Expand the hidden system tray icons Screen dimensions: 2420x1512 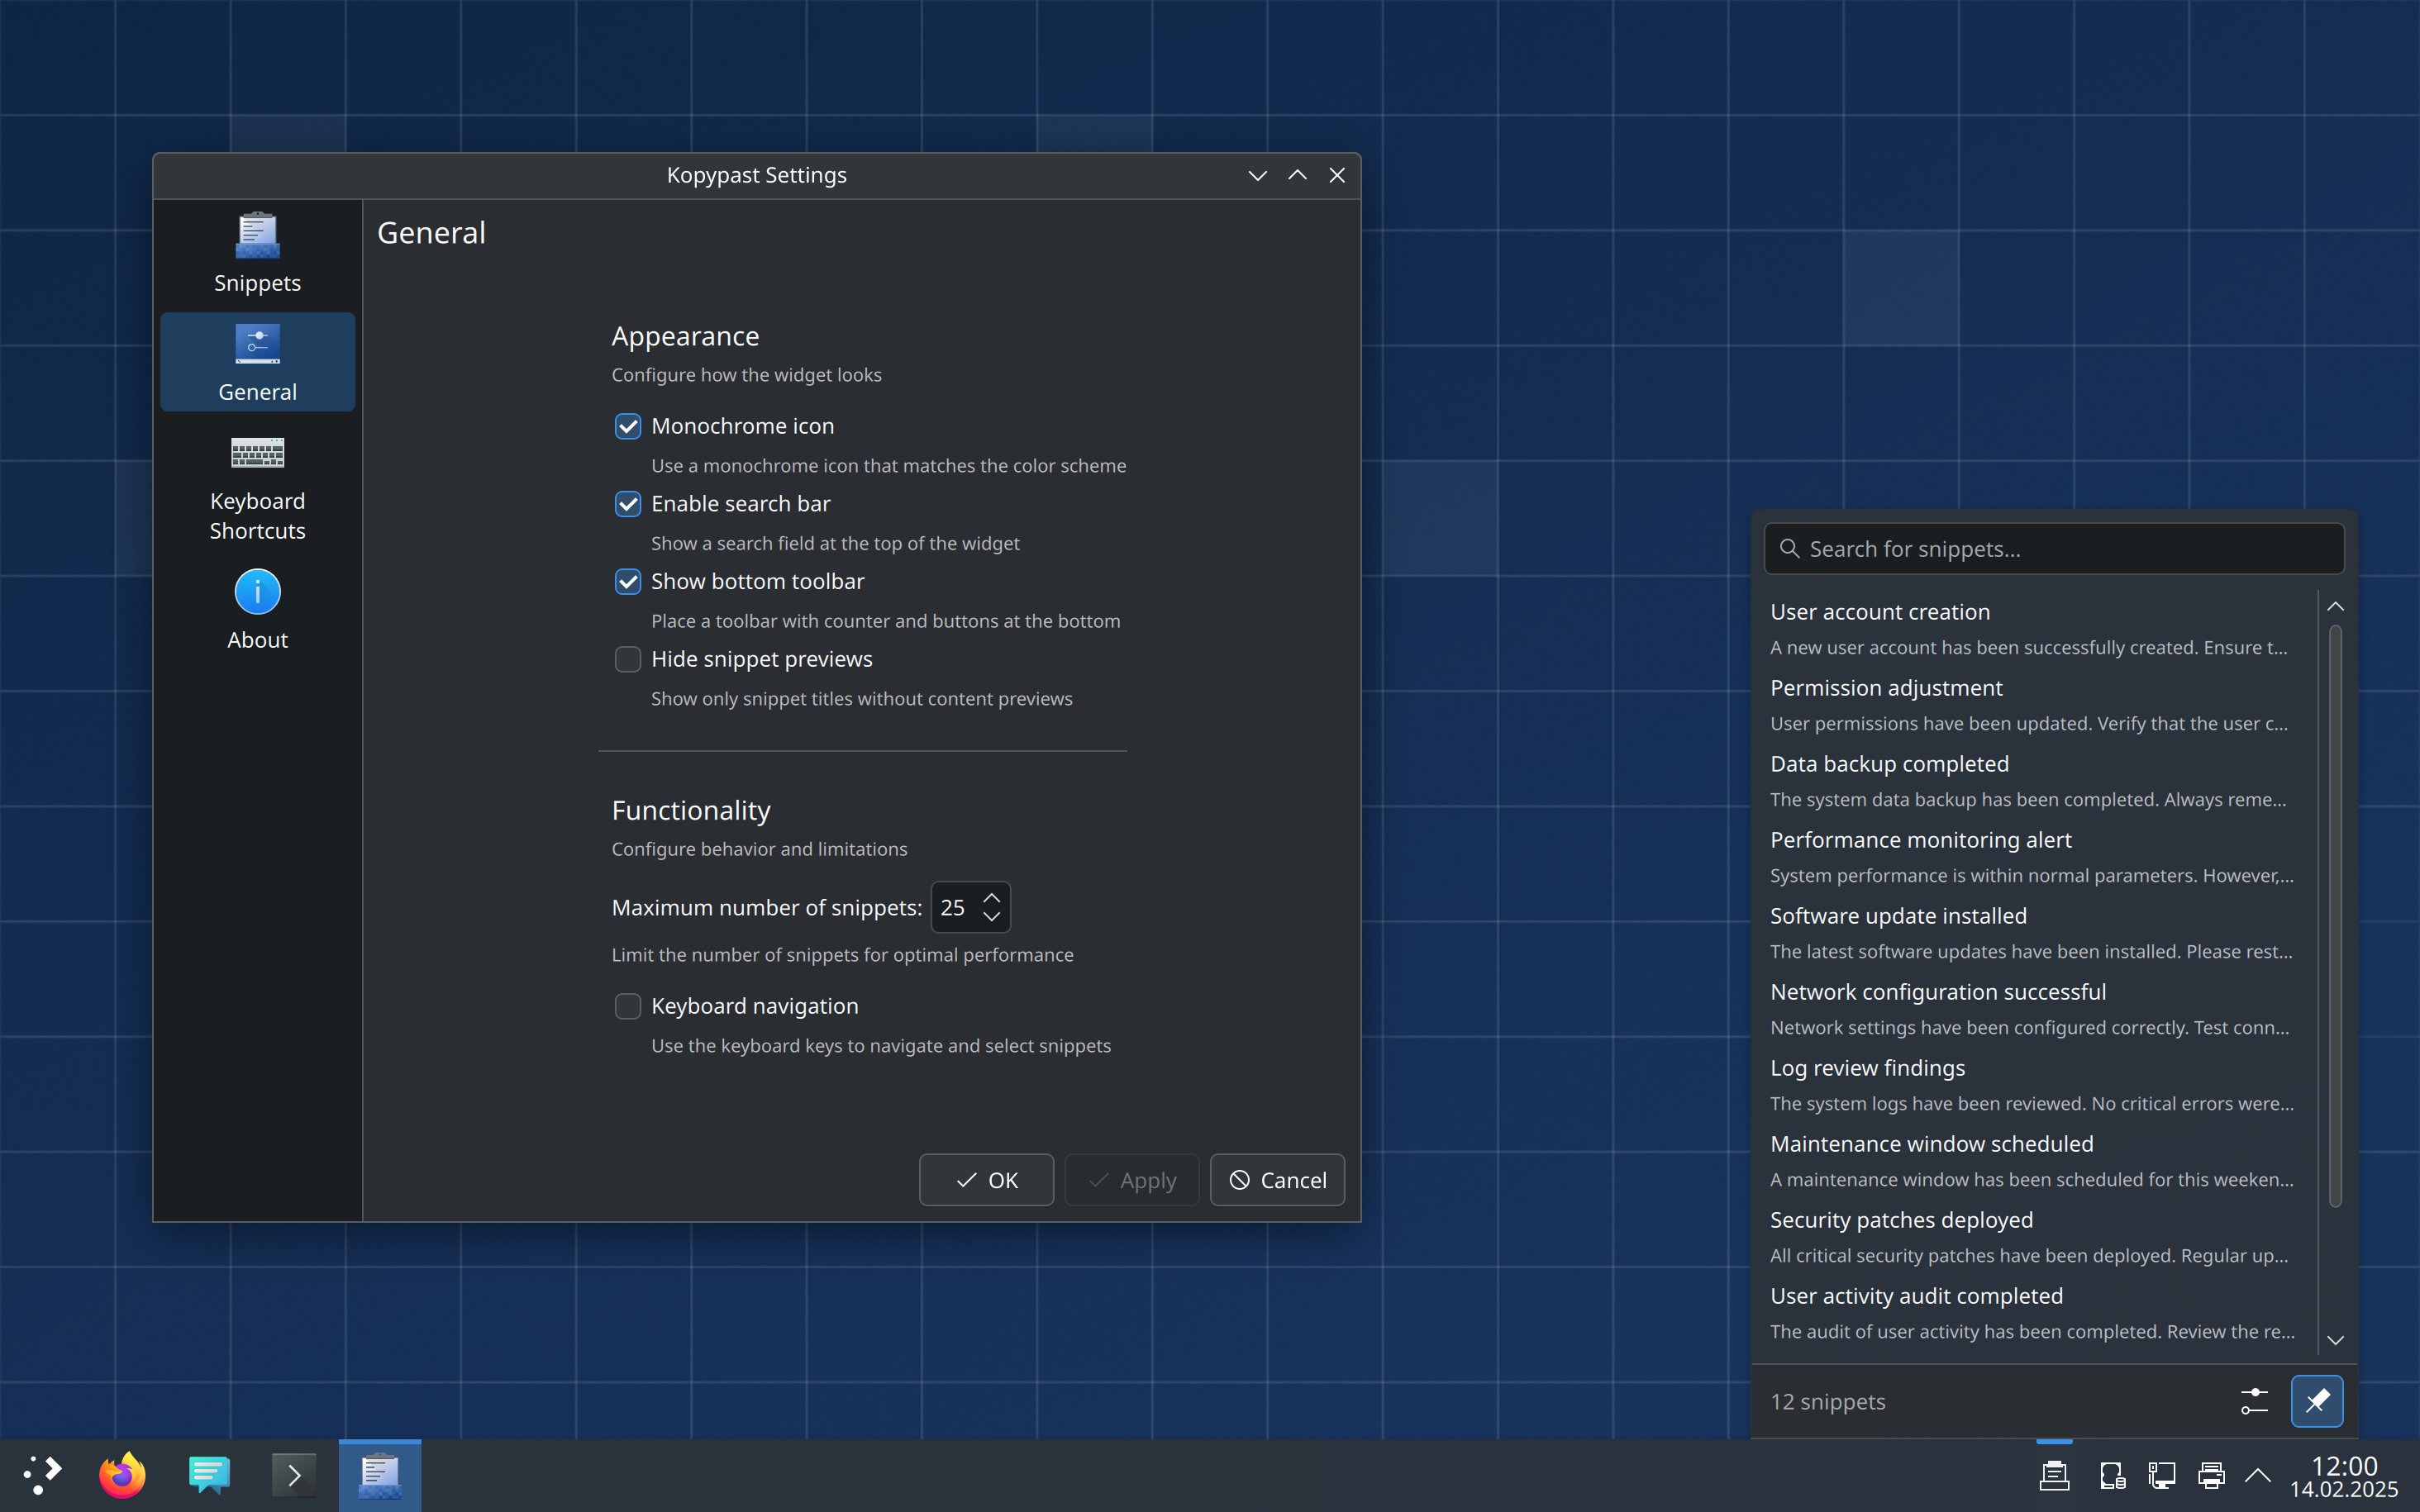point(2258,1475)
